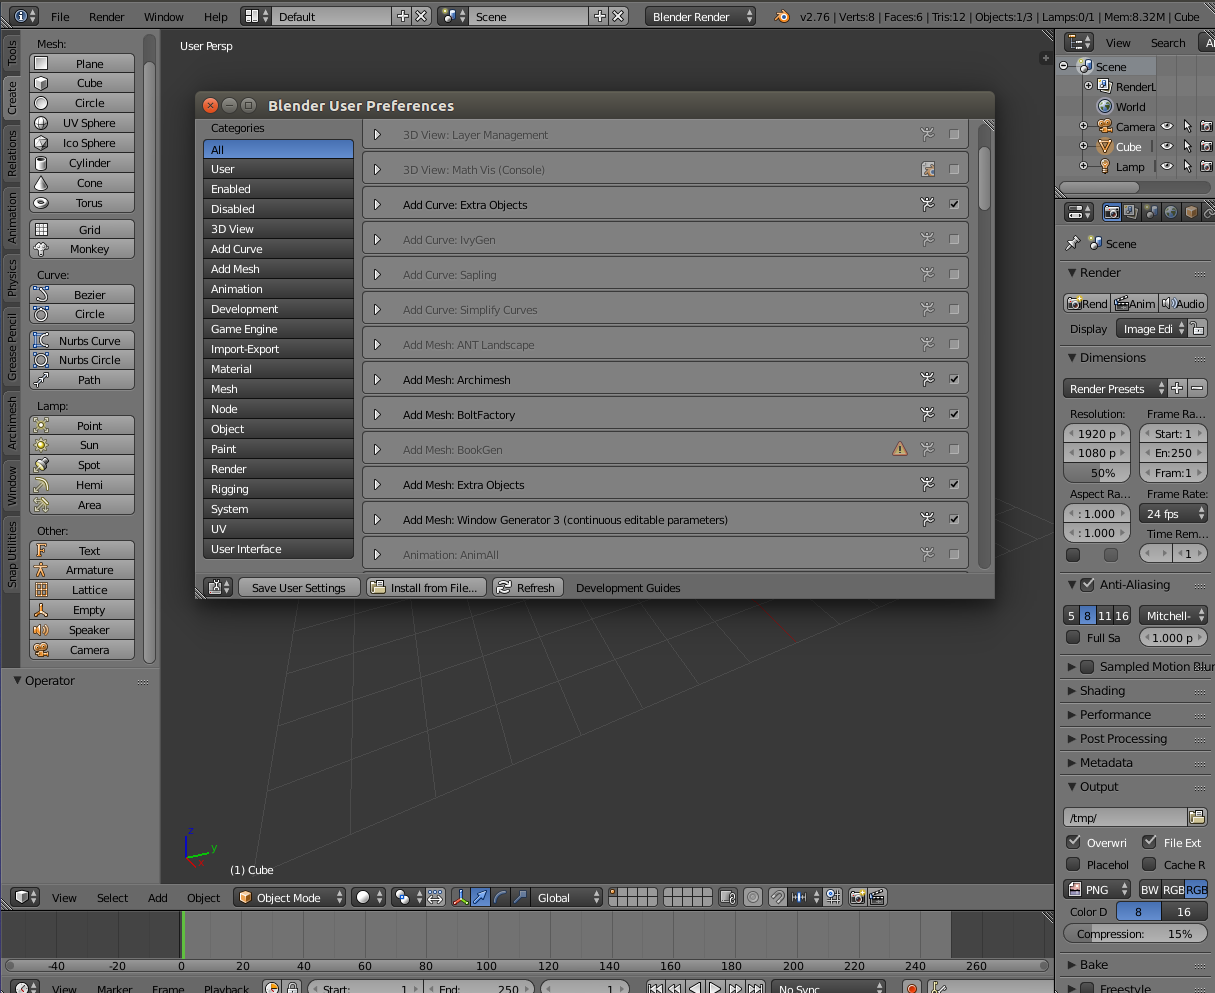Image resolution: width=1215 pixels, height=993 pixels.
Task: Open the Blender Render engine dropdown
Action: [x=700, y=17]
